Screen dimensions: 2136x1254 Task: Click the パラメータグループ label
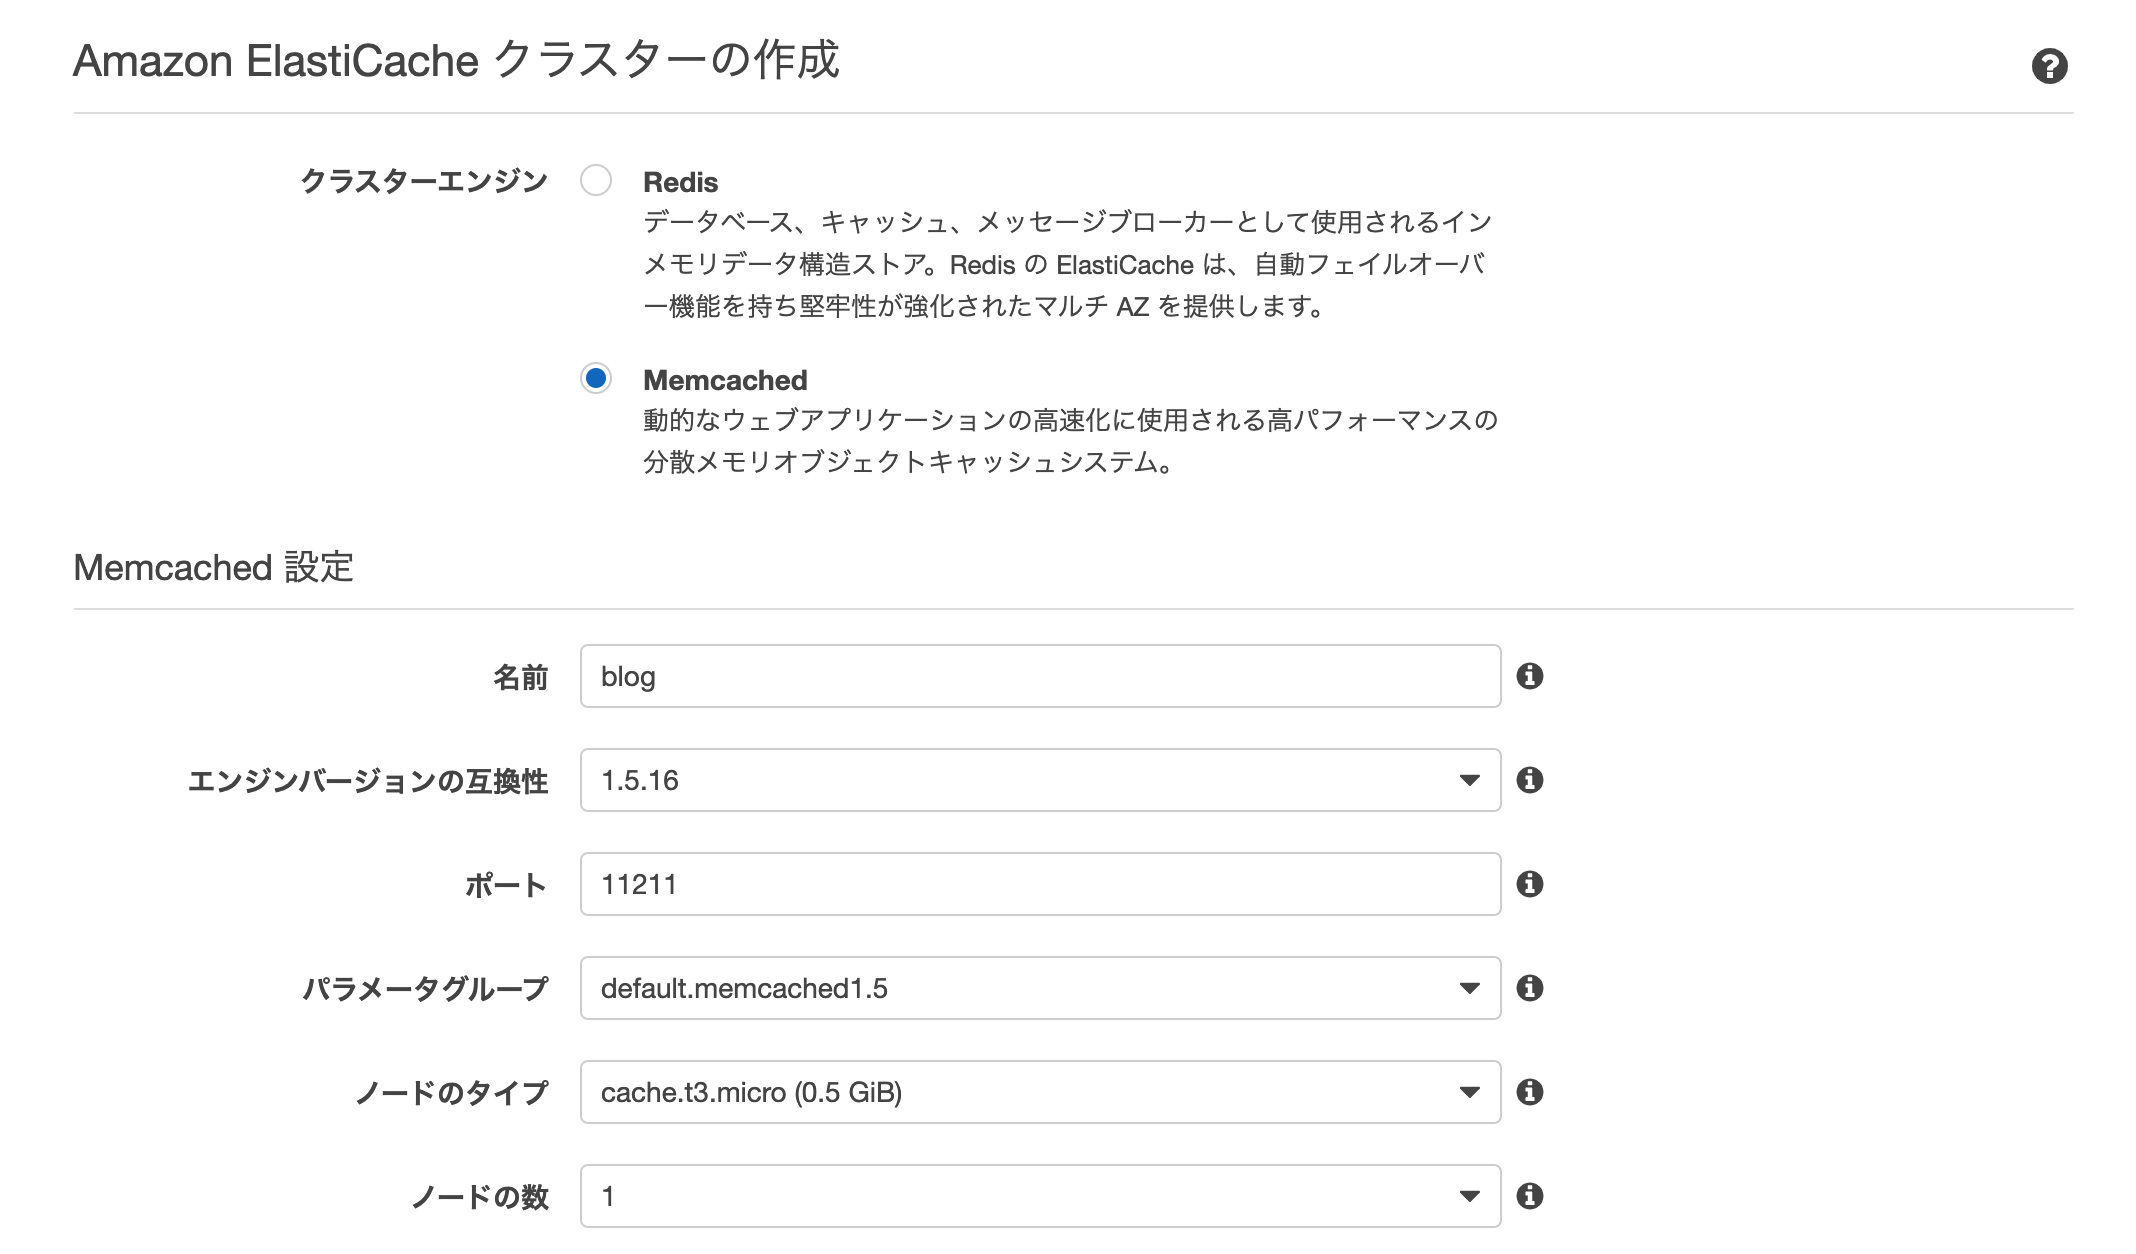coord(425,989)
